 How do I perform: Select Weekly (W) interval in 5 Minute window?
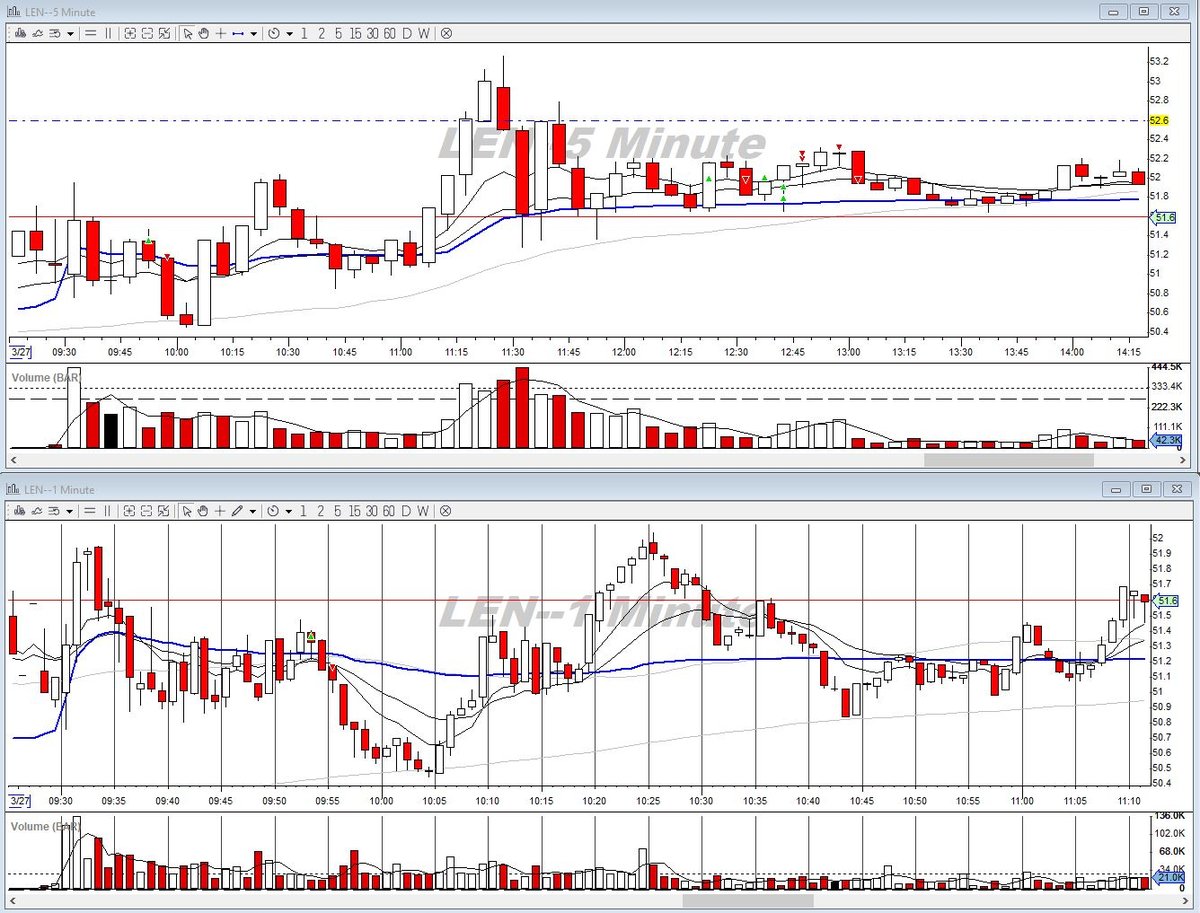424,33
